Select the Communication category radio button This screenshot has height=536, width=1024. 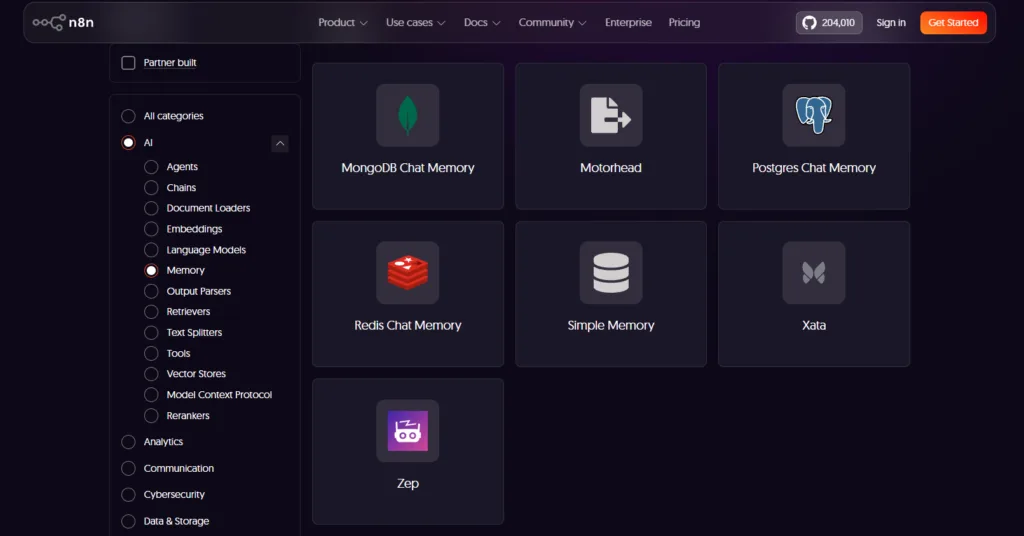click(x=128, y=469)
